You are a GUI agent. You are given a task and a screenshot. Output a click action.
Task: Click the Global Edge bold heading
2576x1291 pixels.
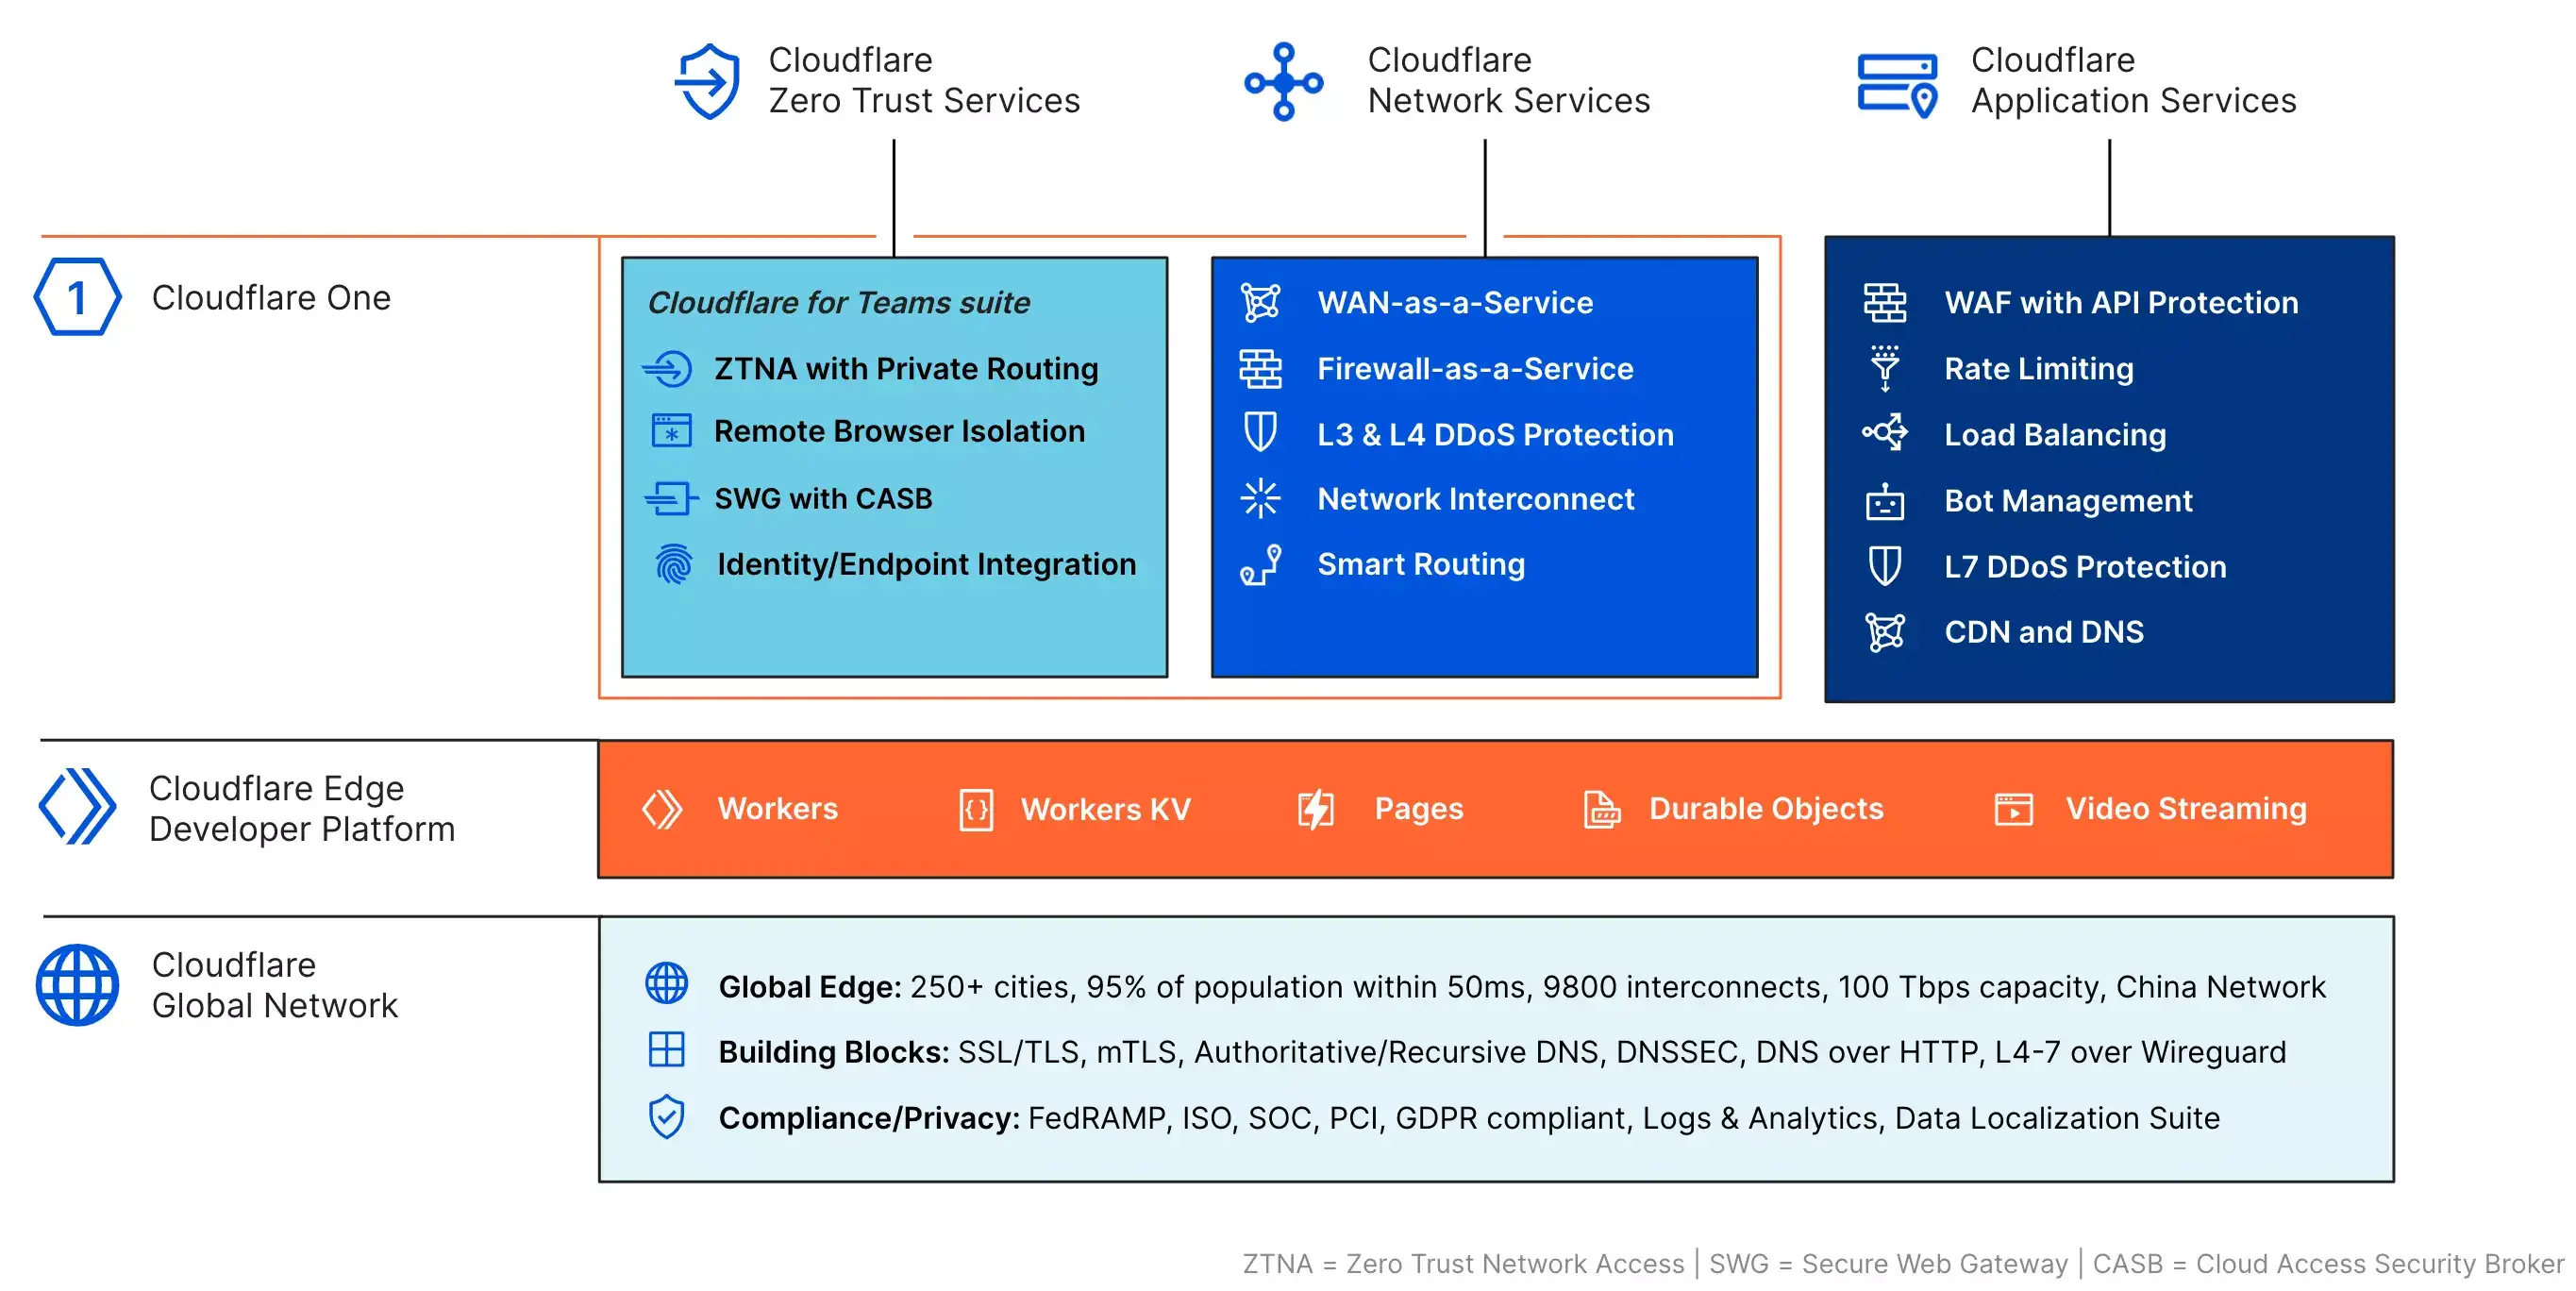(x=810, y=986)
